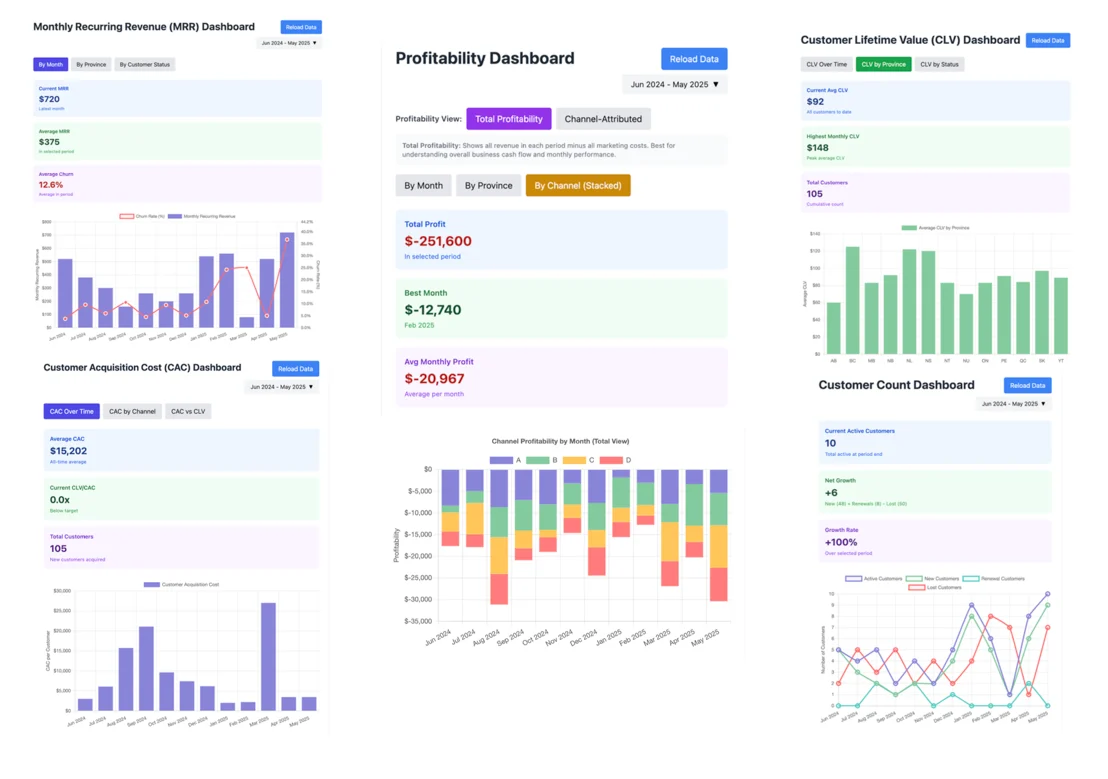Select the CLV Over Time tab

[x=826, y=64]
